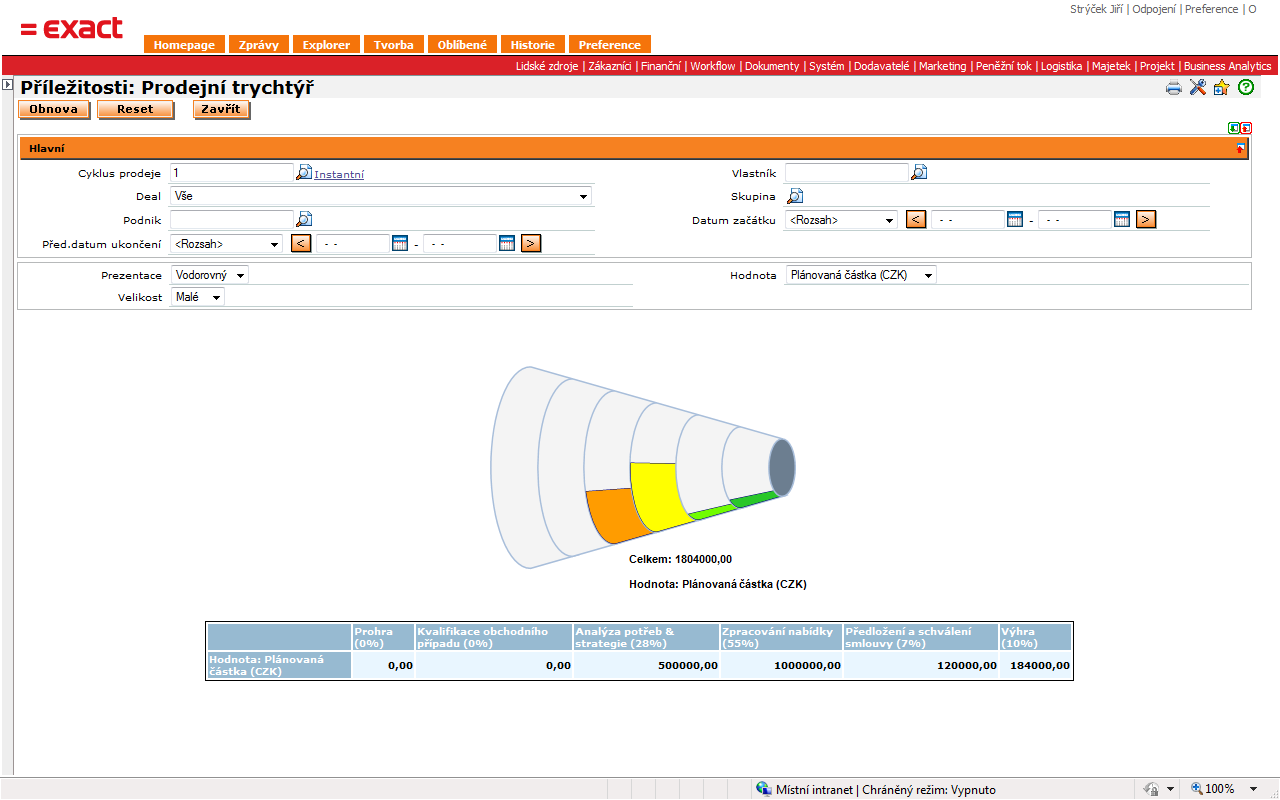The height and width of the screenshot is (800, 1280).
Task: Open the Lidské zdroje menu
Action: [547, 66]
